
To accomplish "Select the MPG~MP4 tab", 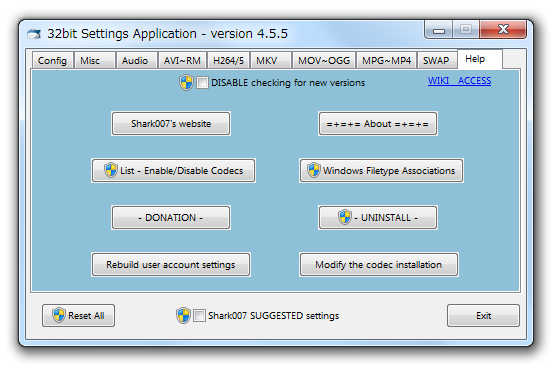I will coord(387,60).
